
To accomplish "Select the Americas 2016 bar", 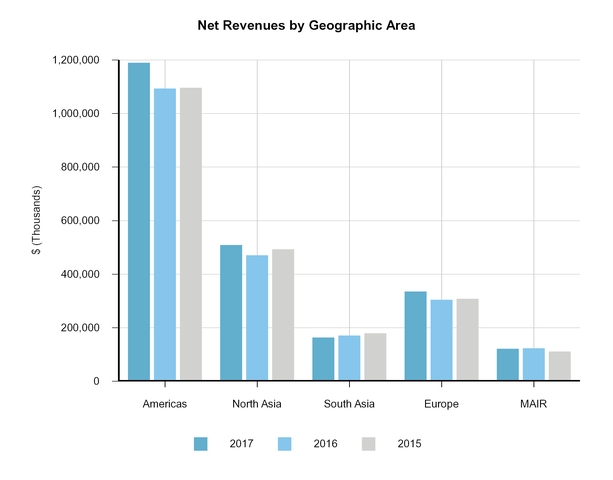I will [x=165, y=235].
